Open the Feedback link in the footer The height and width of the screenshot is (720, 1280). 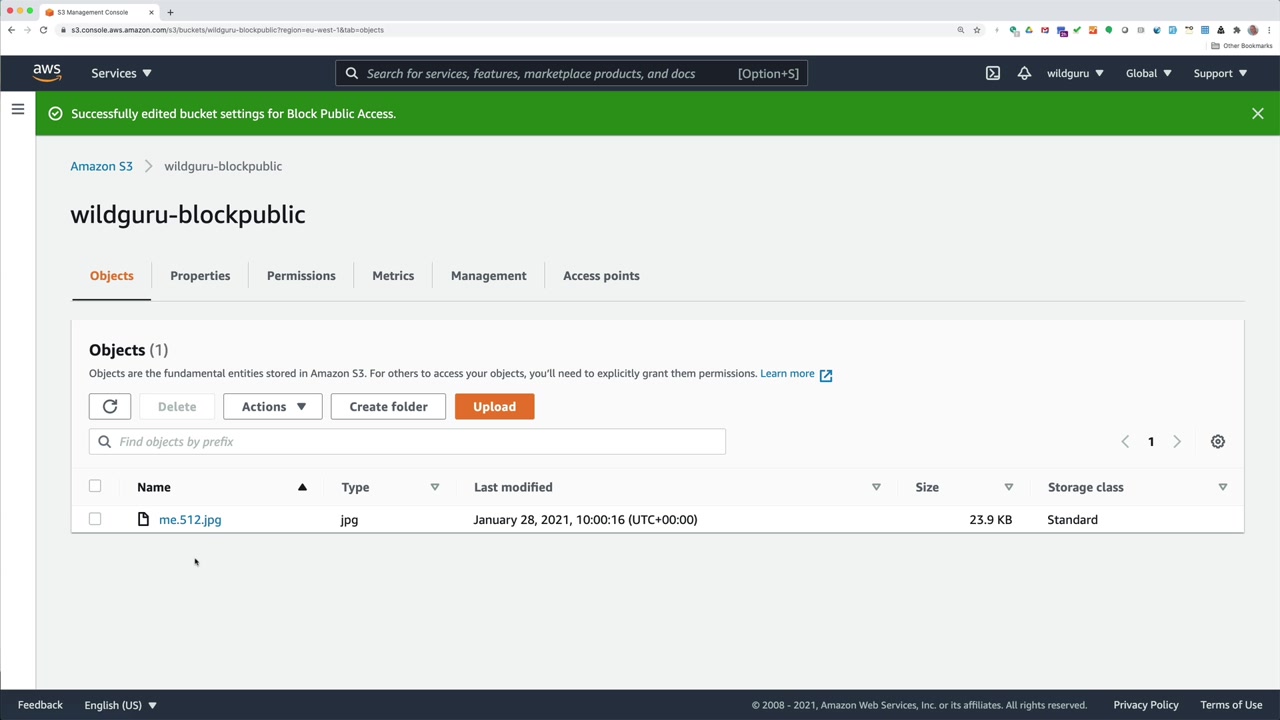[40, 705]
